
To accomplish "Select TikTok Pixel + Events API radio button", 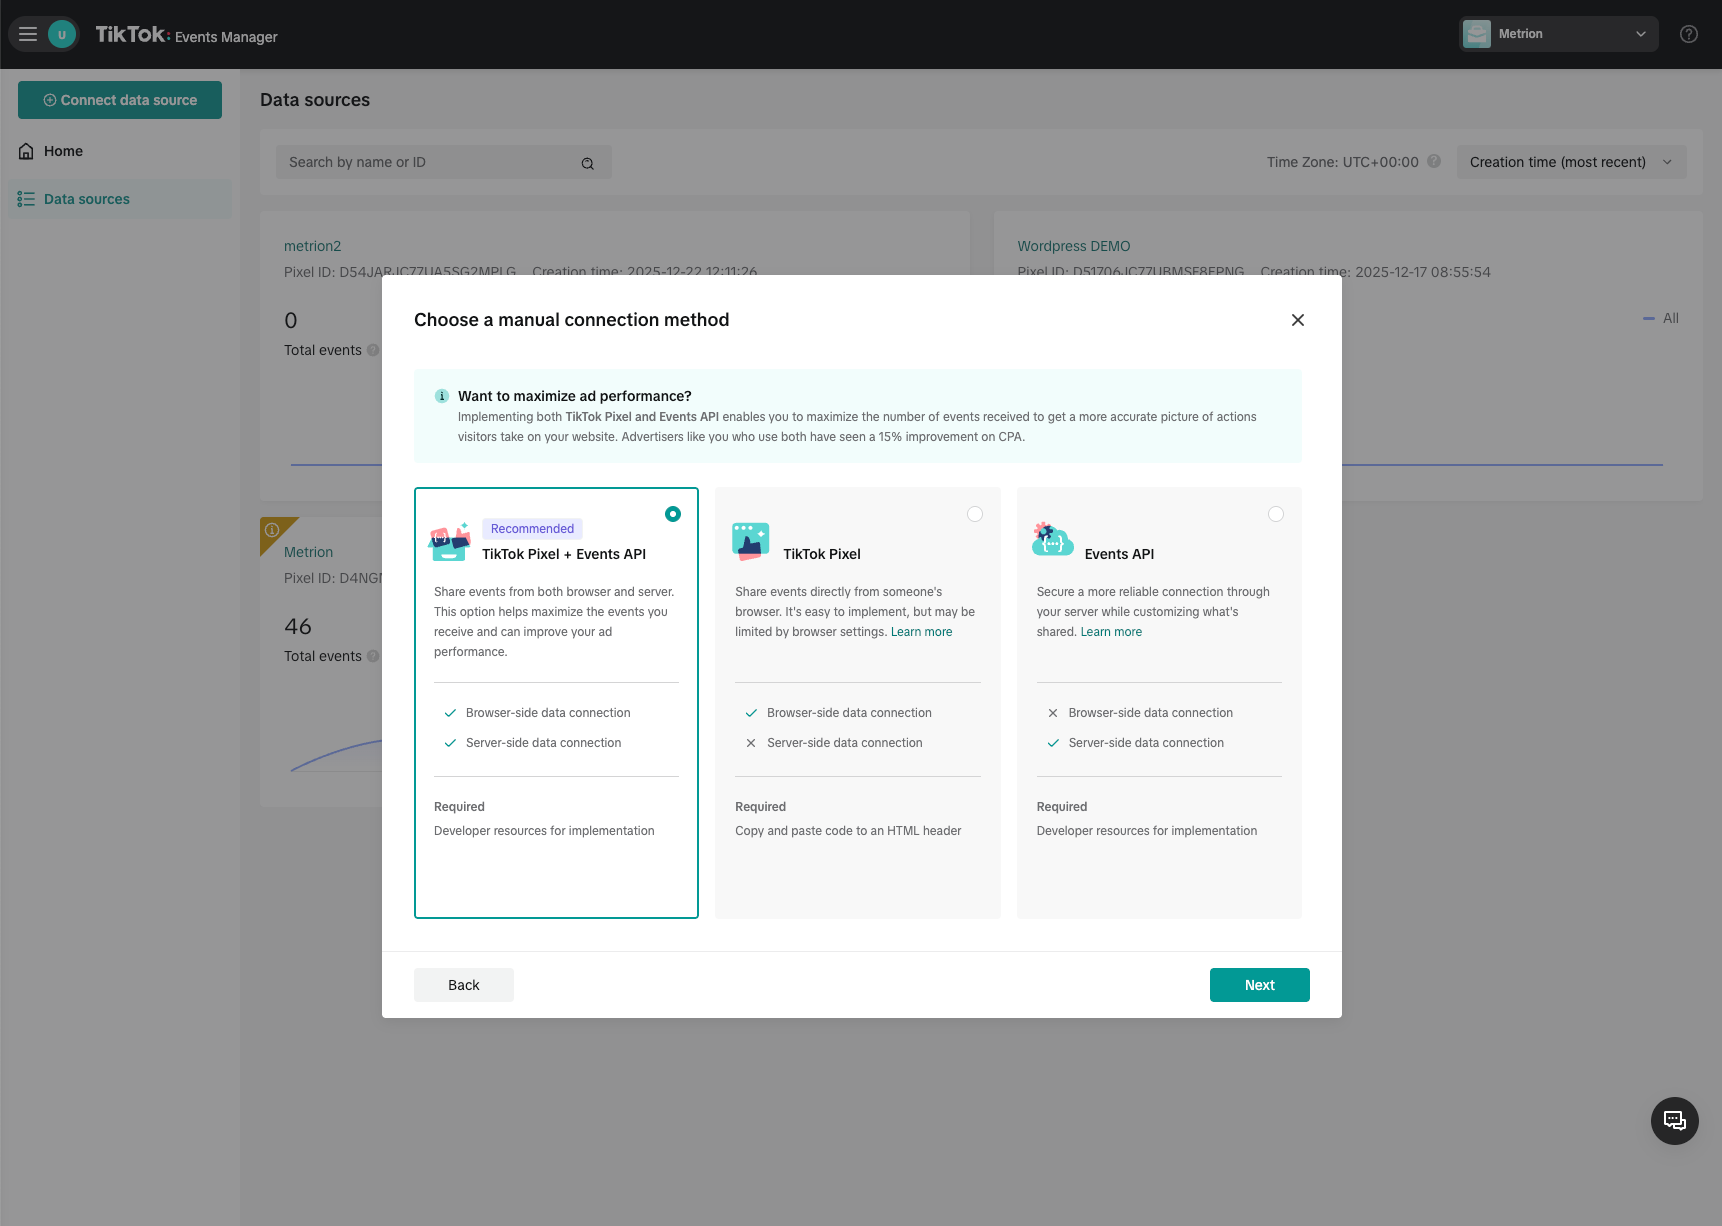I will (673, 514).
